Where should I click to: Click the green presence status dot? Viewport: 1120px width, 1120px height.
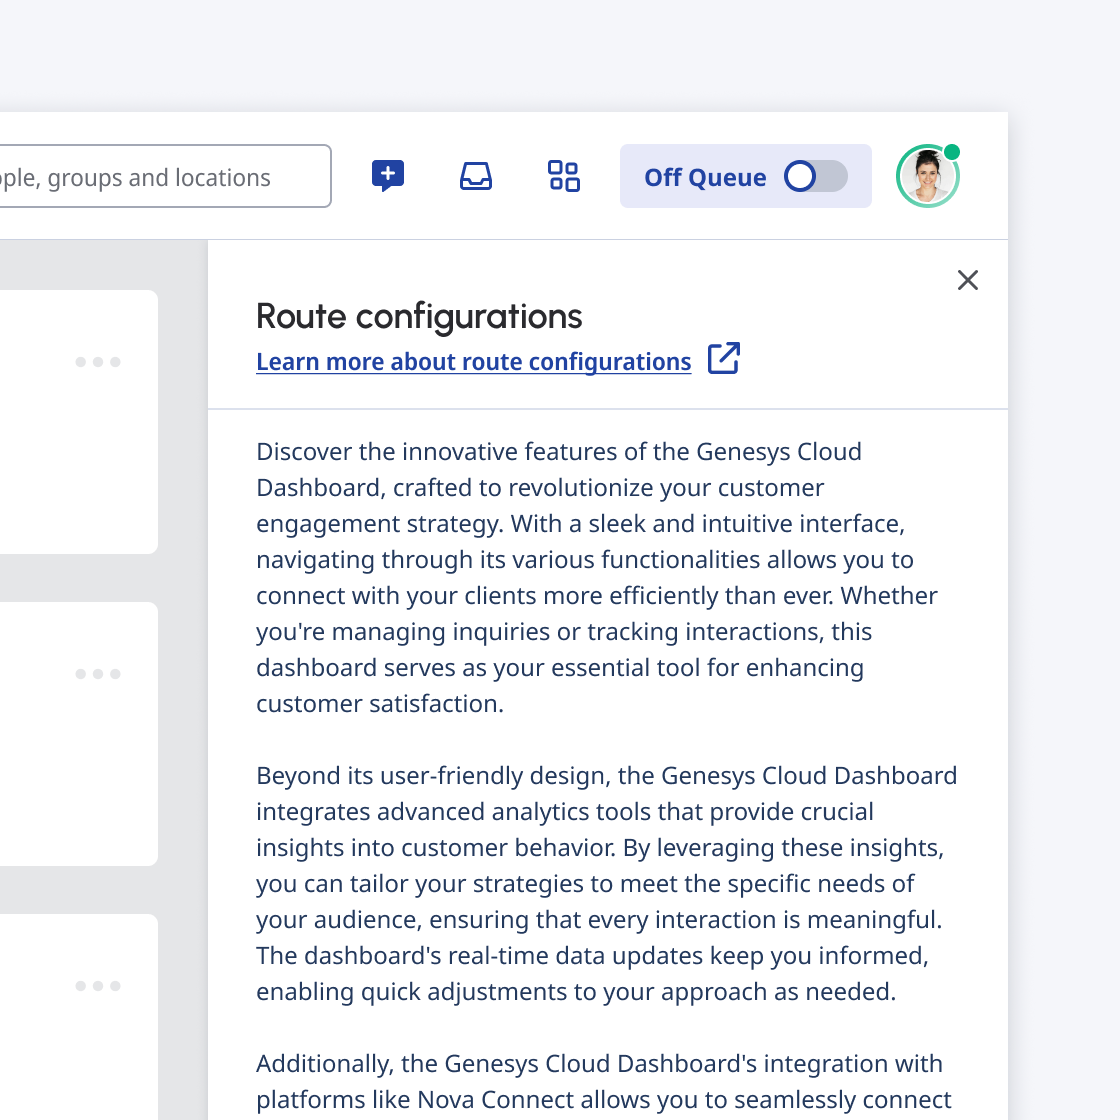(951, 152)
